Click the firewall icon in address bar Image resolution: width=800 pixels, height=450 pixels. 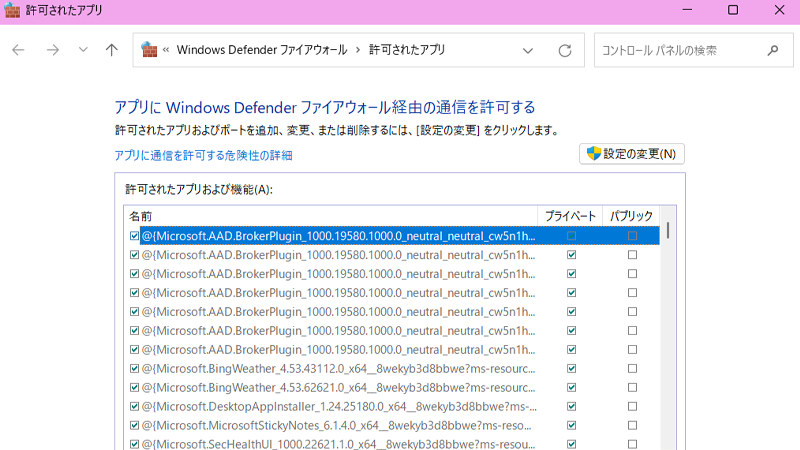click(x=149, y=50)
